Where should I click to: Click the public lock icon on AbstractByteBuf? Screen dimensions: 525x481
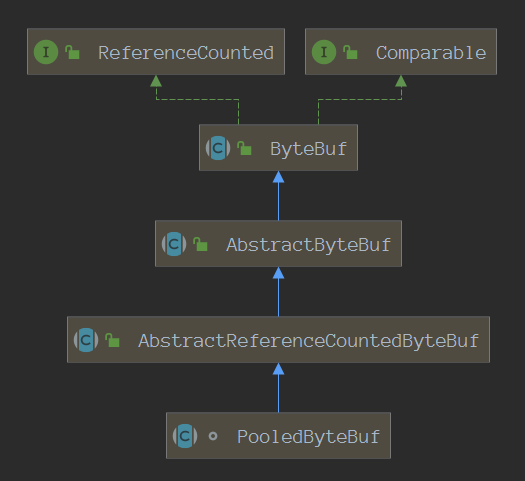(x=200, y=244)
